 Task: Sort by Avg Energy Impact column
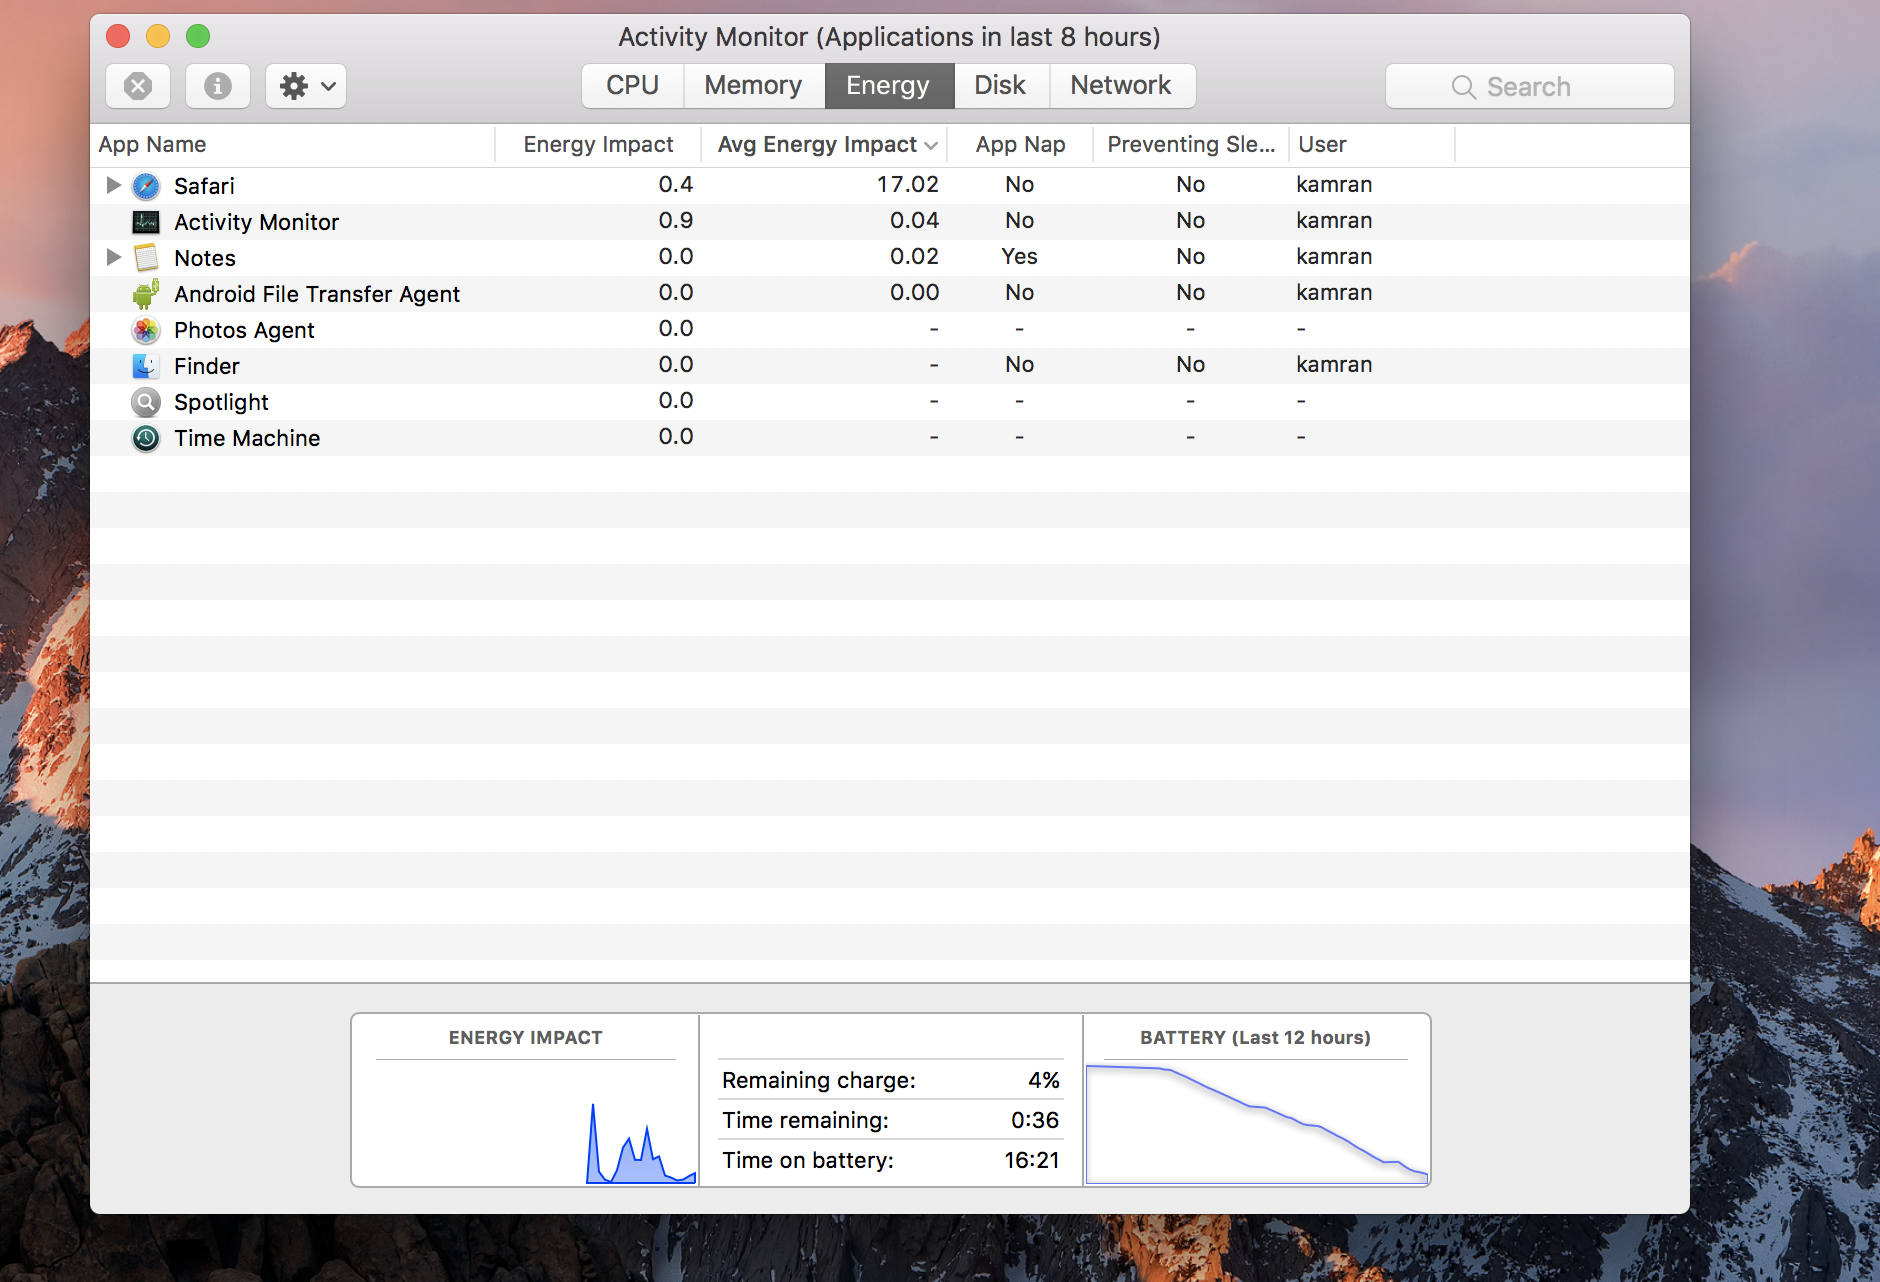point(825,145)
